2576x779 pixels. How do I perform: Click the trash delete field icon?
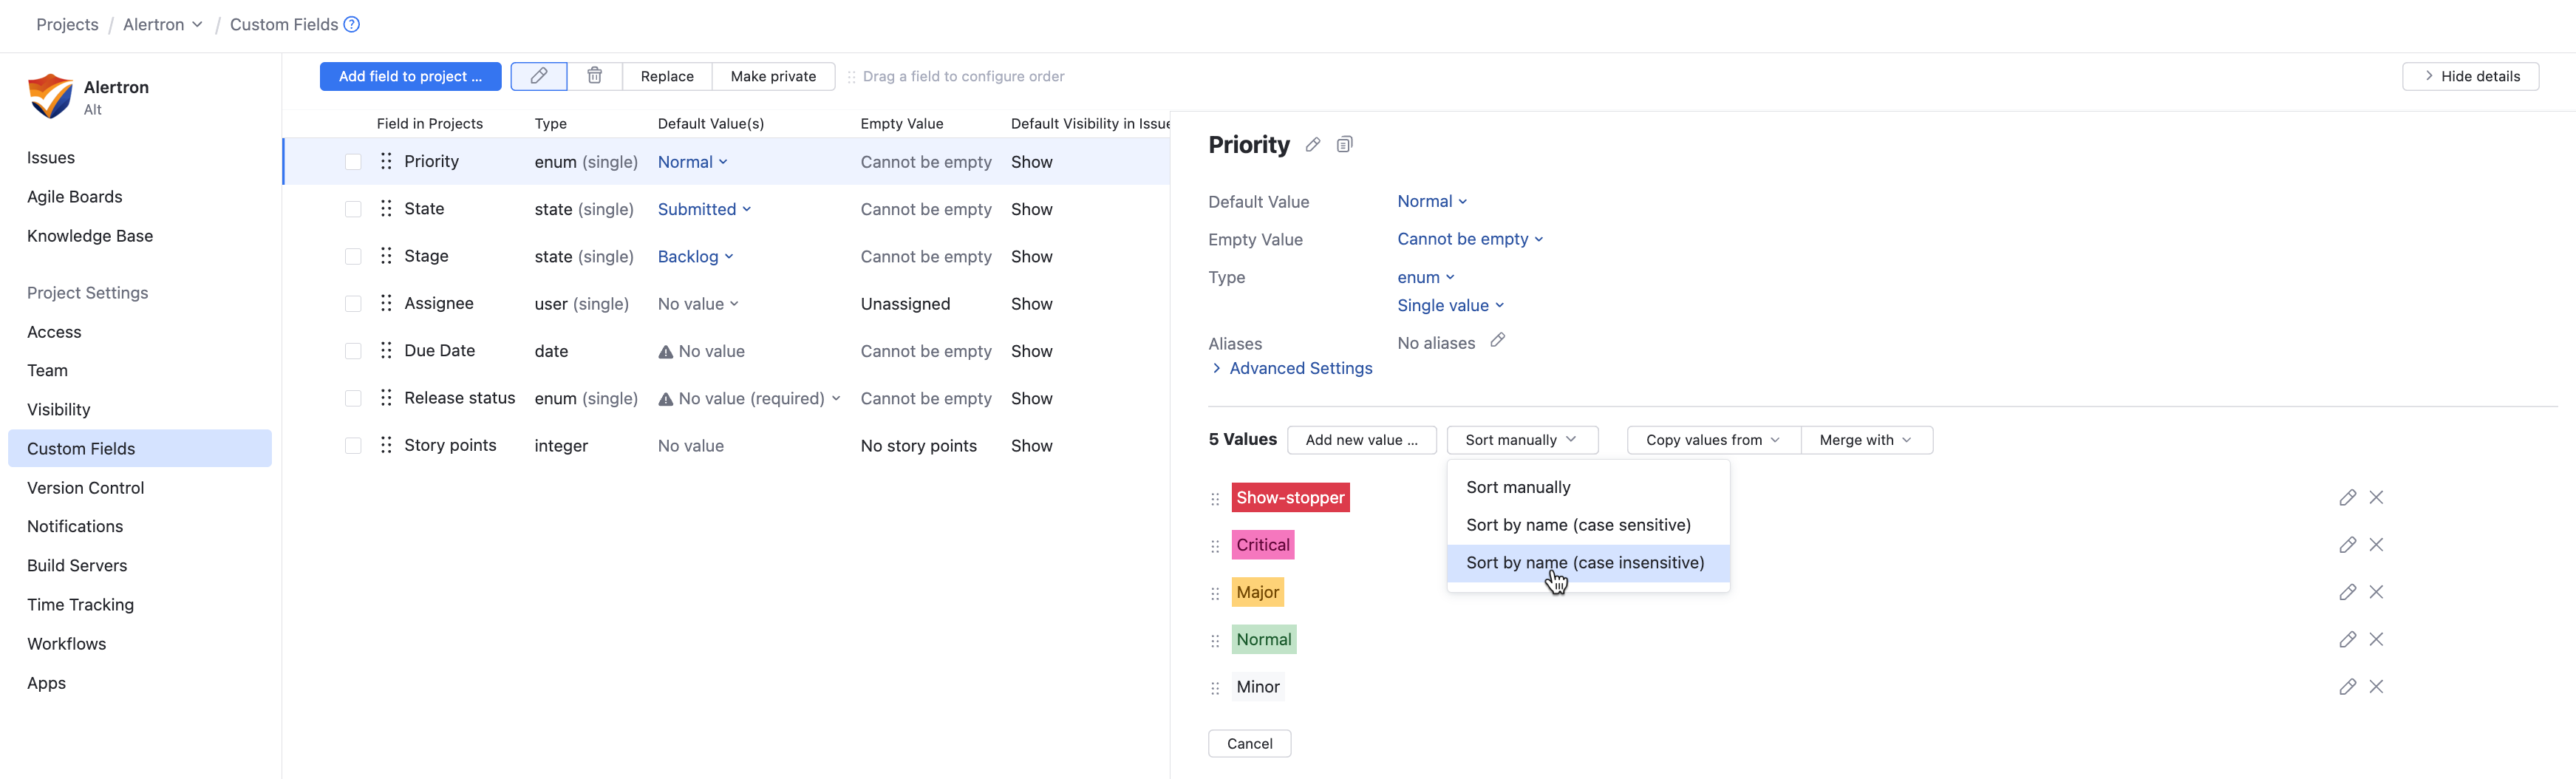pyautogui.click(x=595, y=76)
